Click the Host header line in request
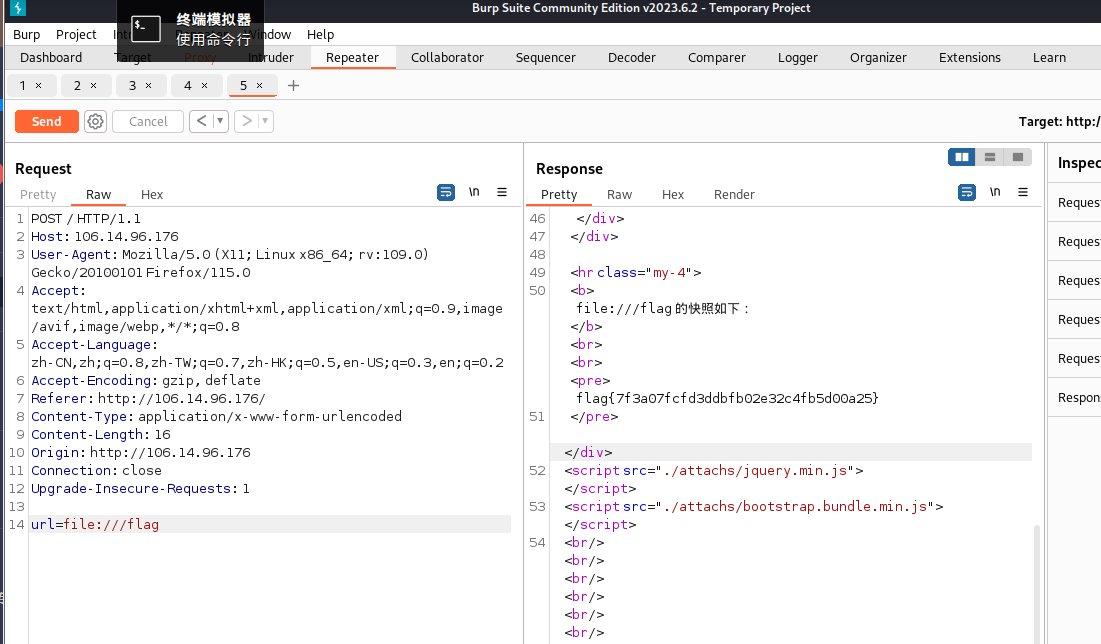The image size is (1101, 644). click(x=105, y=237)
